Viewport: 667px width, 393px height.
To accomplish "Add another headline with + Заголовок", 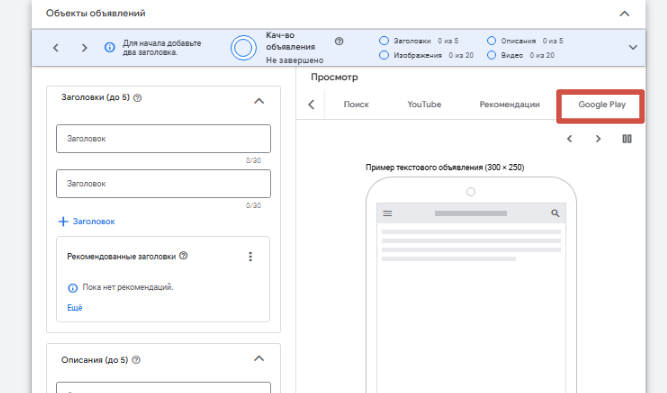I will [87, 221].
